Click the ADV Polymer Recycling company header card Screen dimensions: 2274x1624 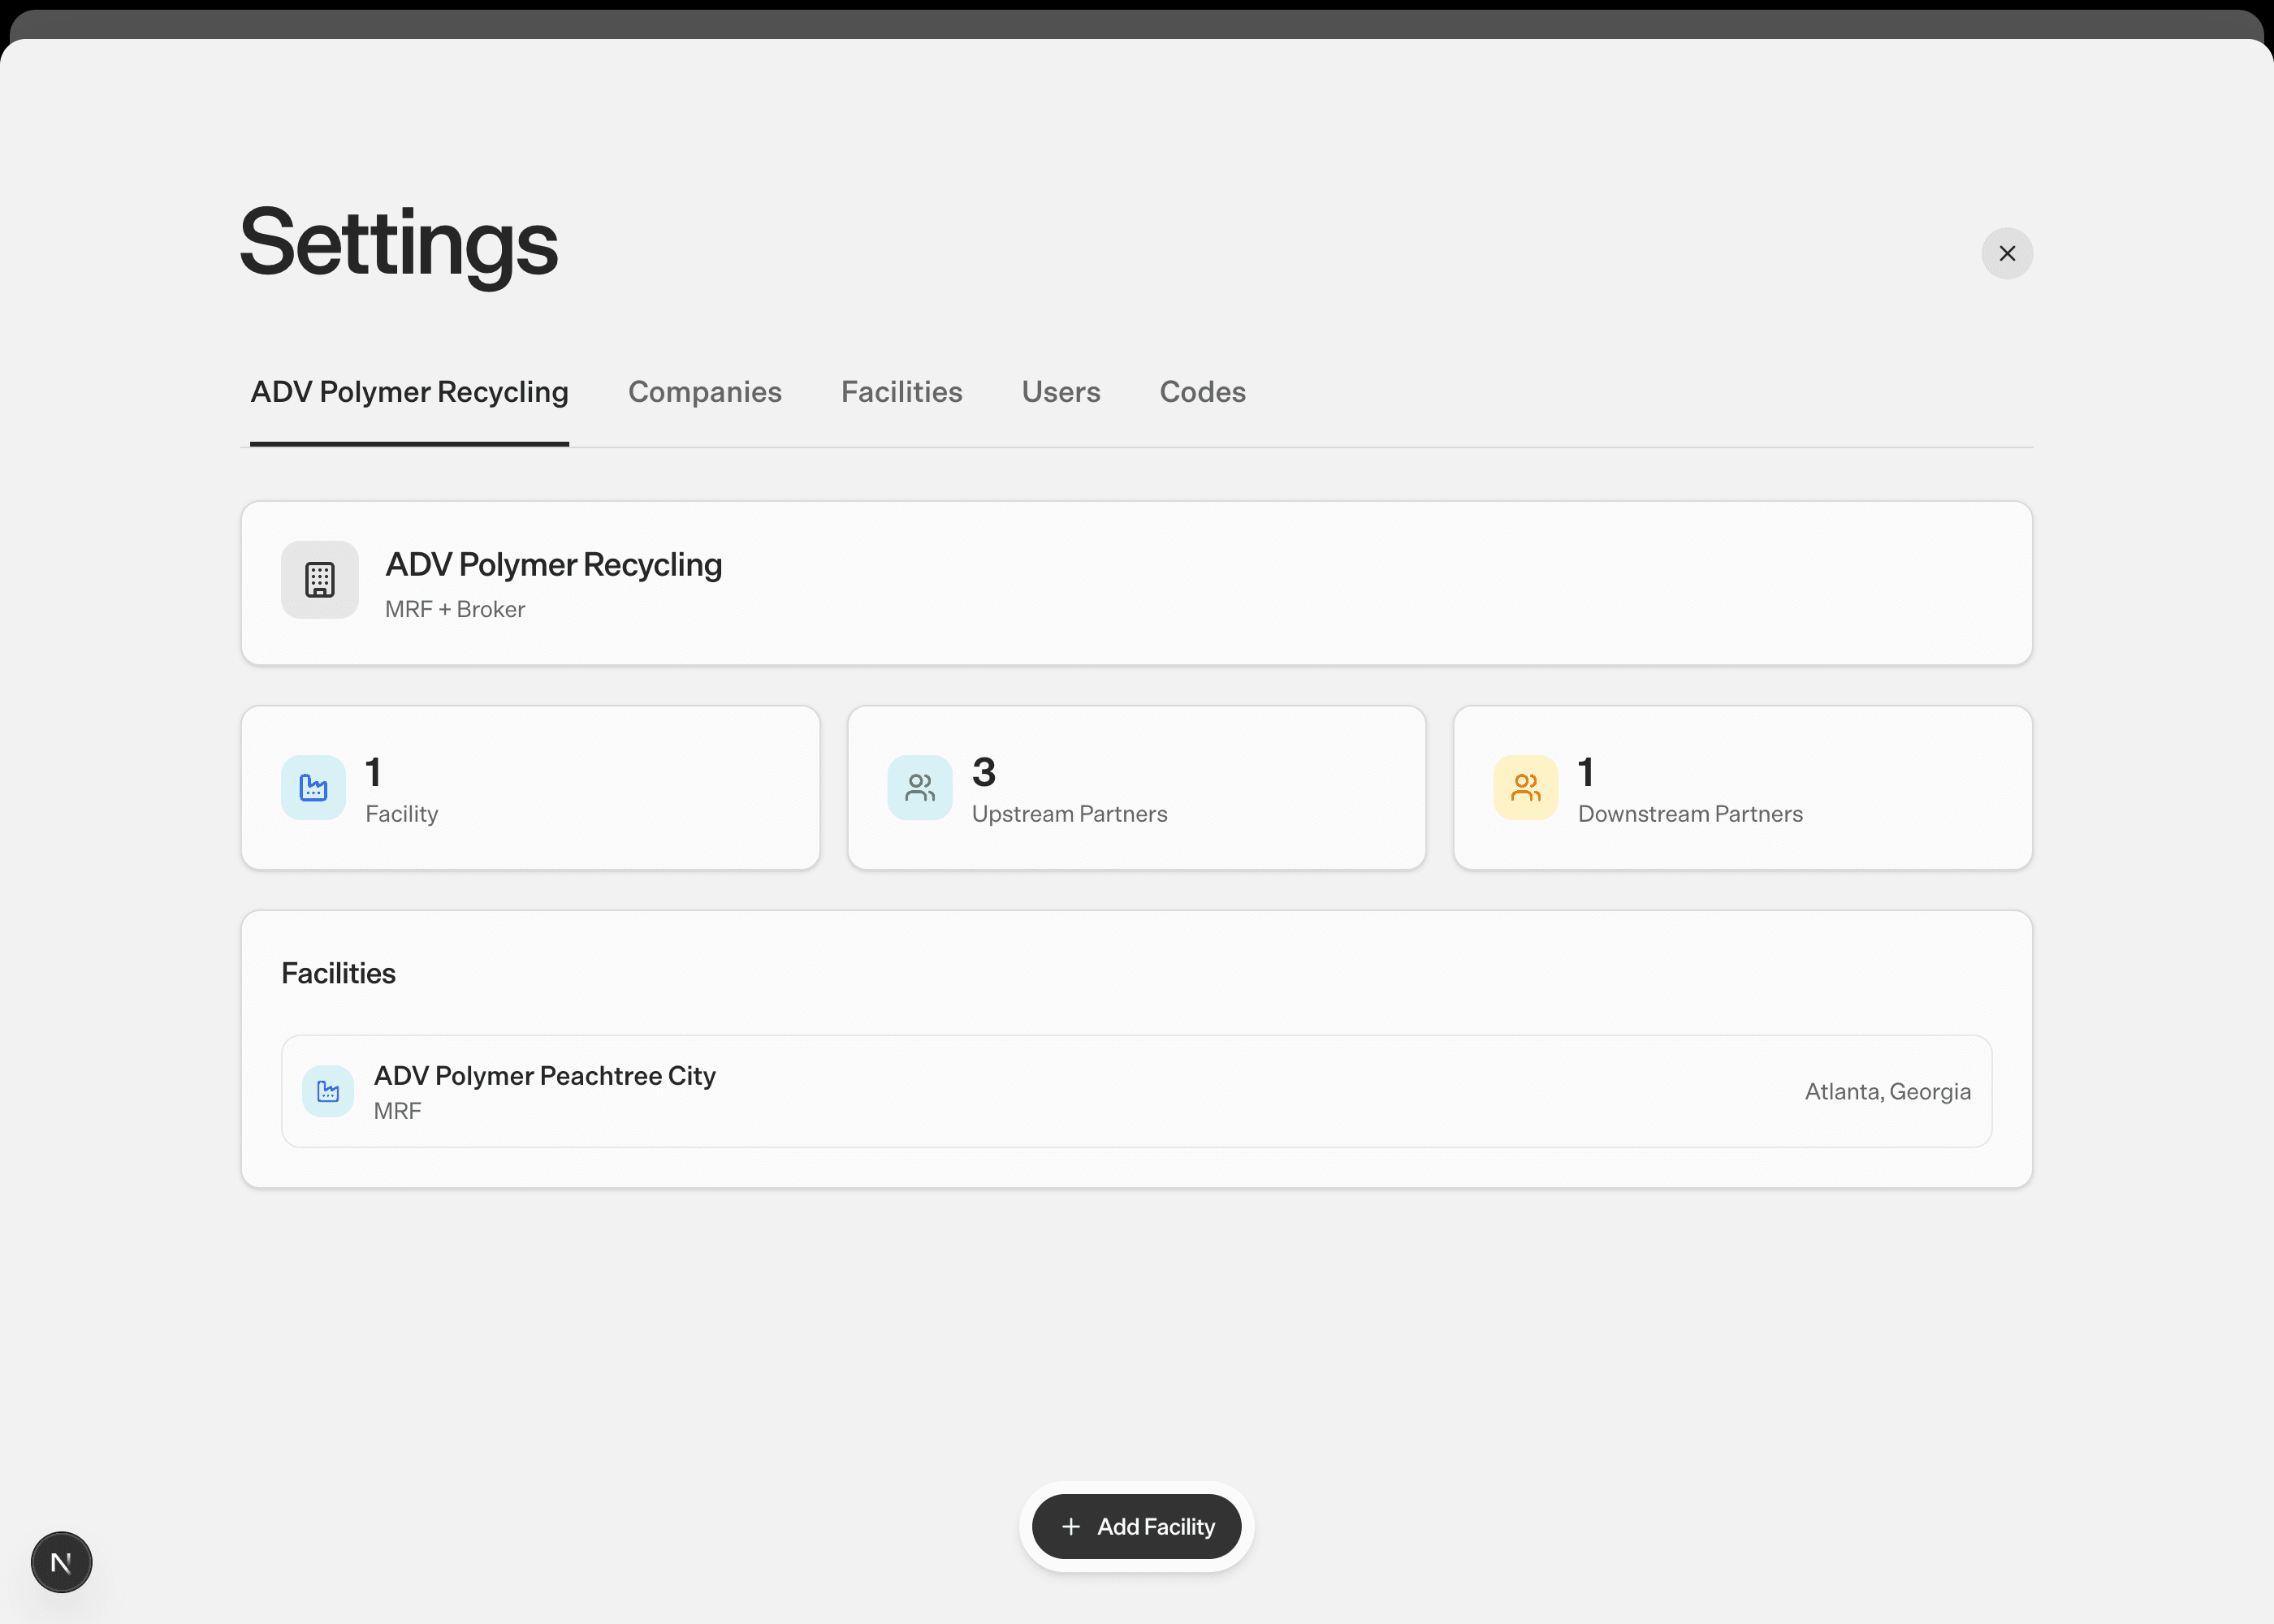tap(1136, 583)
